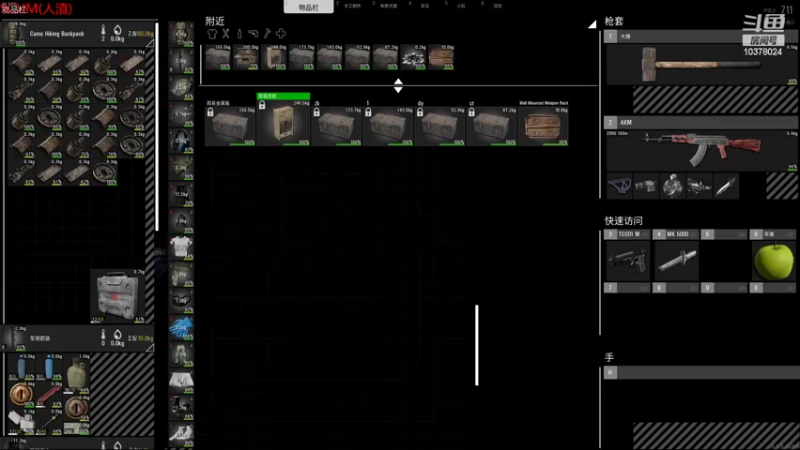800x450 pixels.
Task: Click quick access slot 8 header
Action: pyautogui.click(x=676, y=288)
